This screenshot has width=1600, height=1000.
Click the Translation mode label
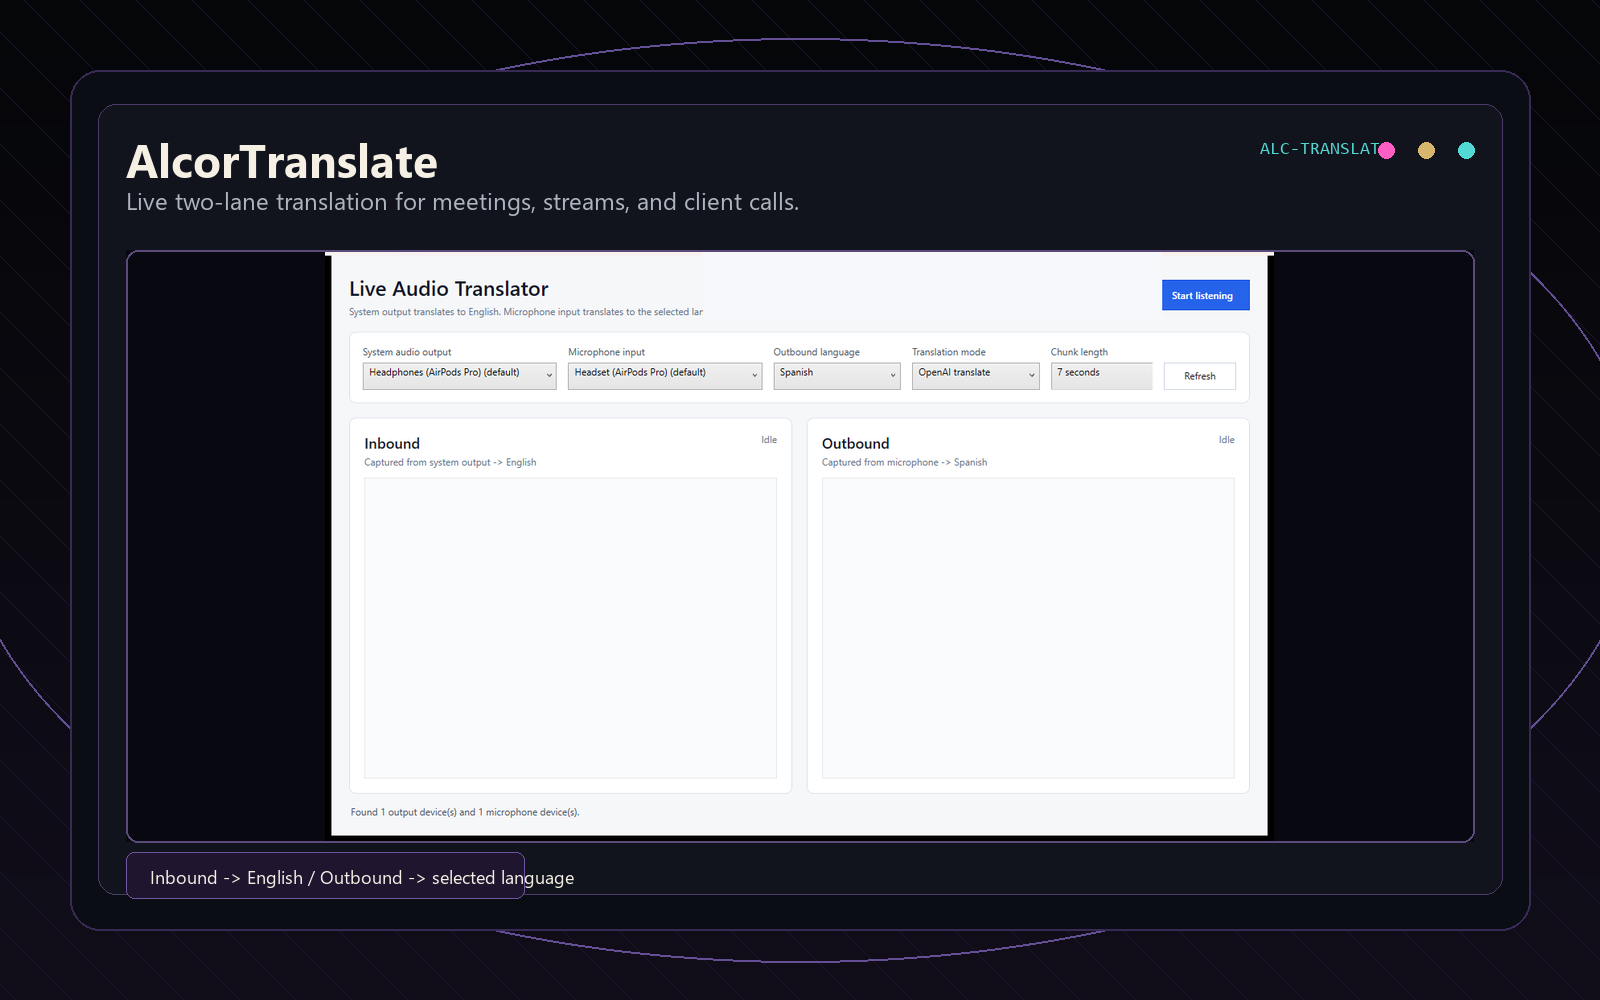[x=949, y=352]
